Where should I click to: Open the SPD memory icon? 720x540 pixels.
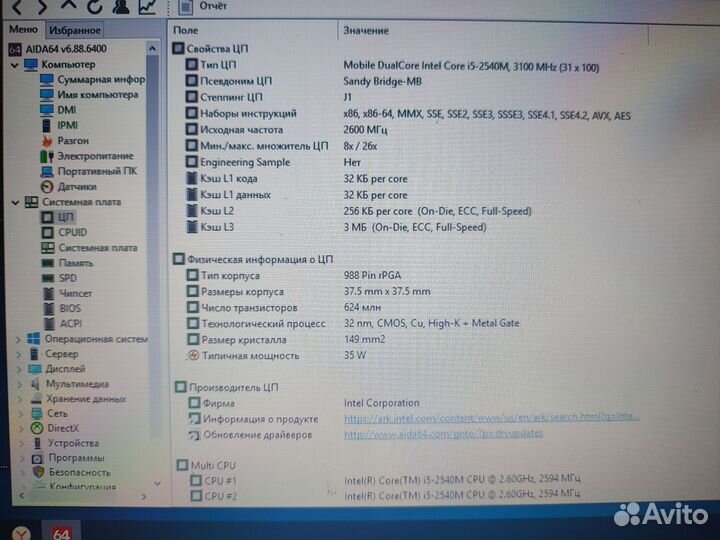48,278
